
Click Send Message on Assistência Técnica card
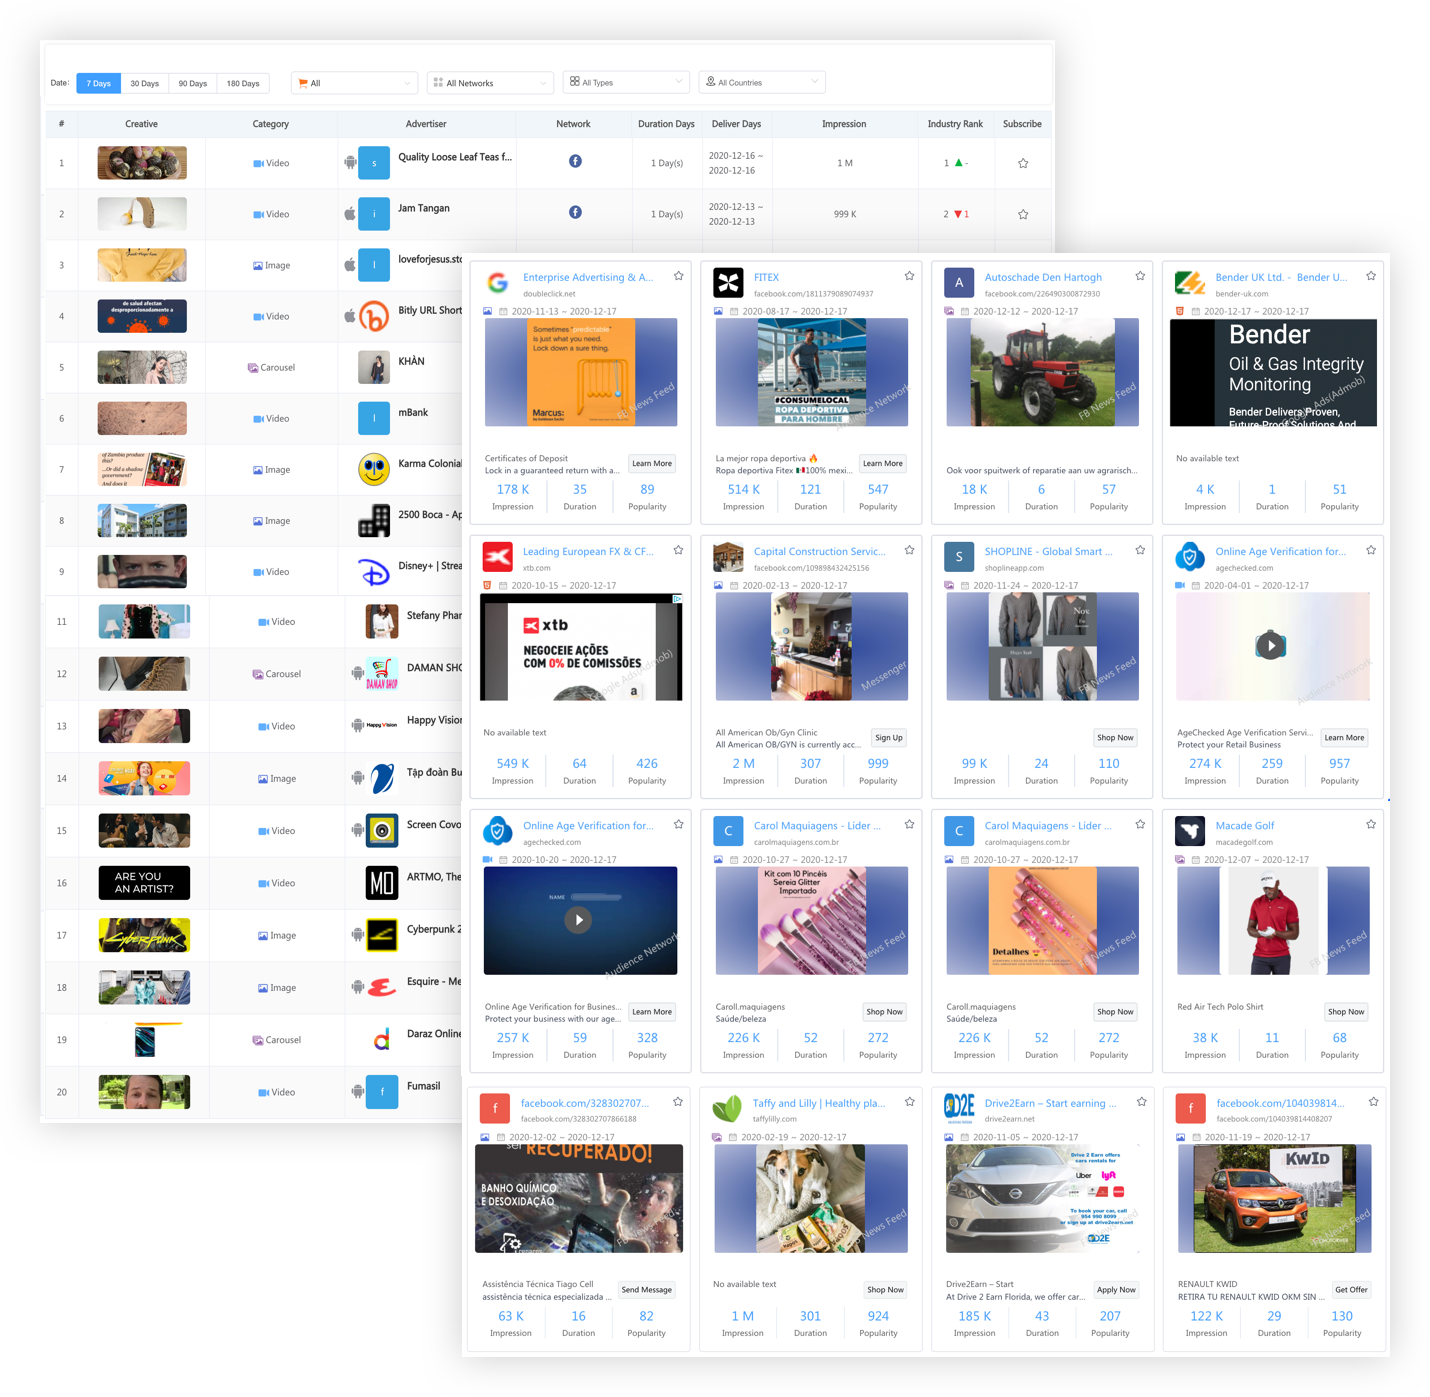tap(646, 1289)
